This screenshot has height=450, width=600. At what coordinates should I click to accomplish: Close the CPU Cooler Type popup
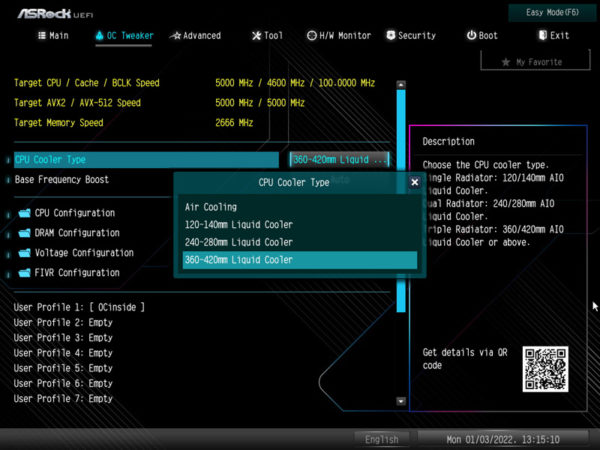tap(414, 183)
